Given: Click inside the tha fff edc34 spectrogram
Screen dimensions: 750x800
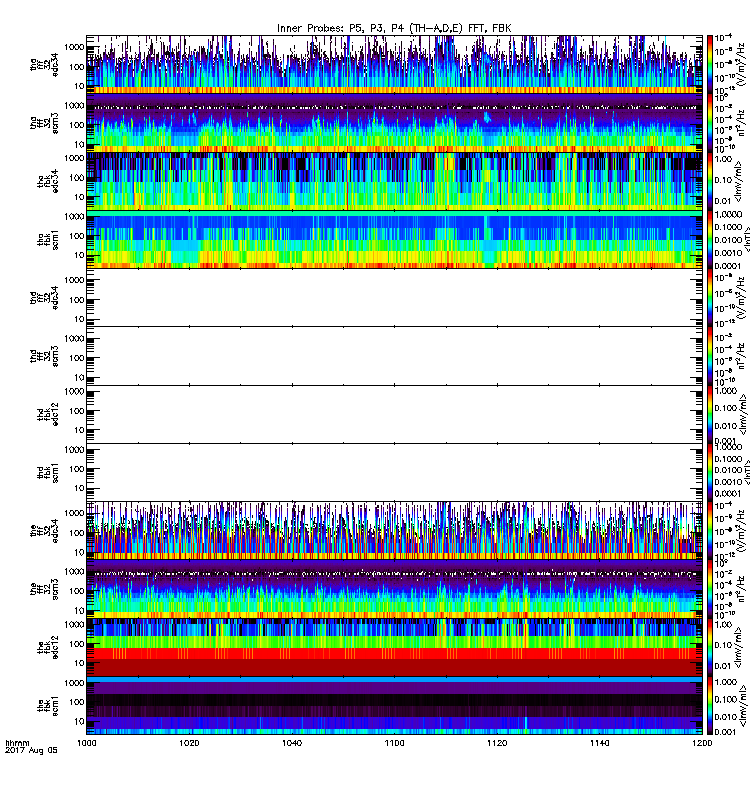Looking at the screenshot, I should pyautogui.click(x=394, y=65).
